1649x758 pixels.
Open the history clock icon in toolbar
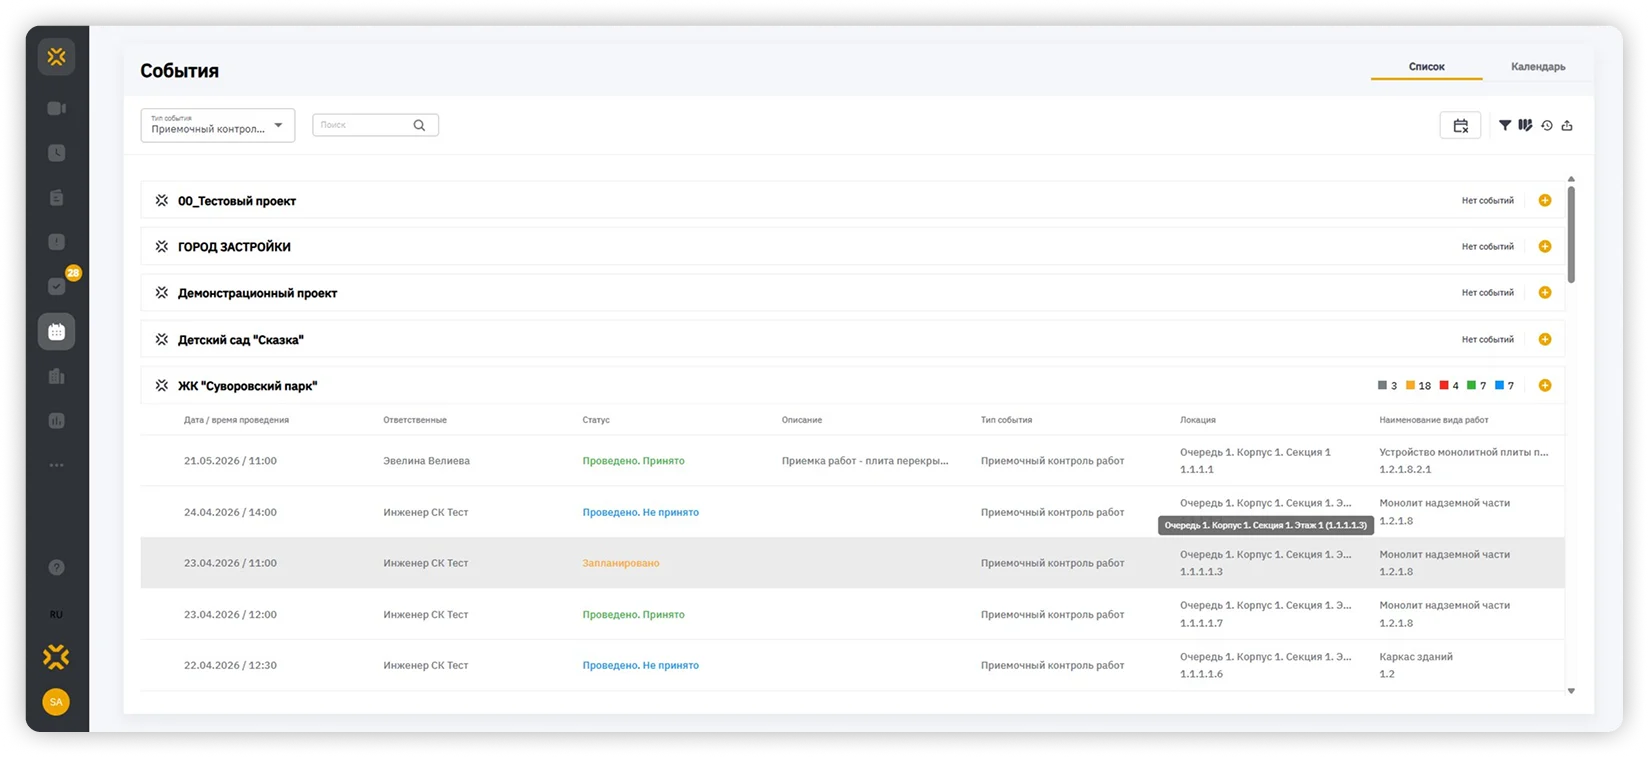pyautogui.click(x=1547, y=125)
